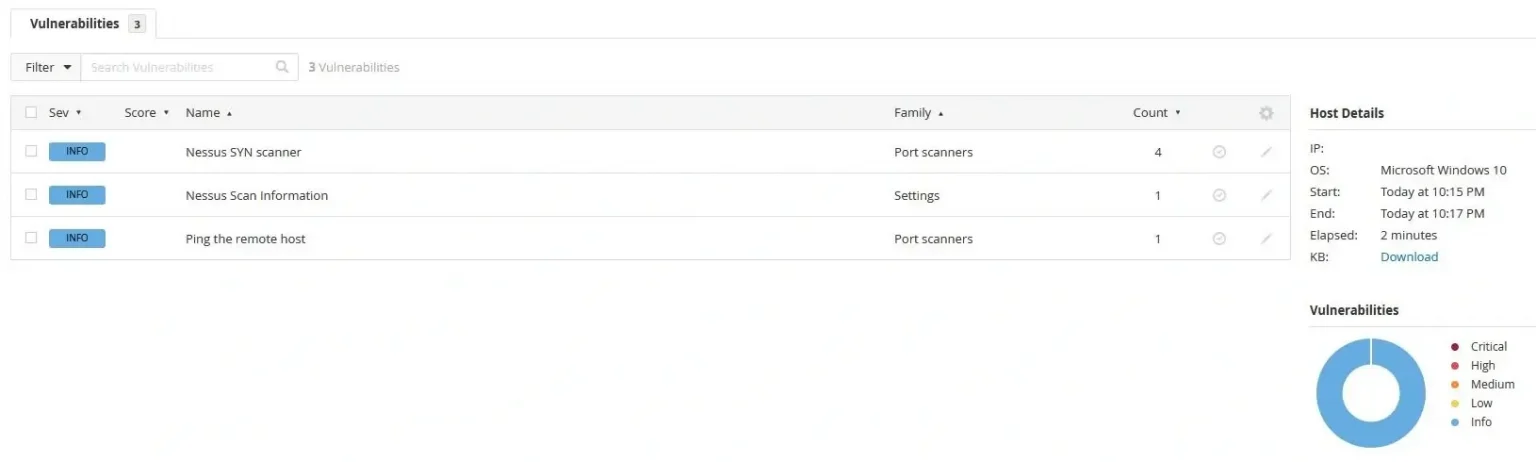Click the checkmark icon for Ping the remote host

point(1219,239)
